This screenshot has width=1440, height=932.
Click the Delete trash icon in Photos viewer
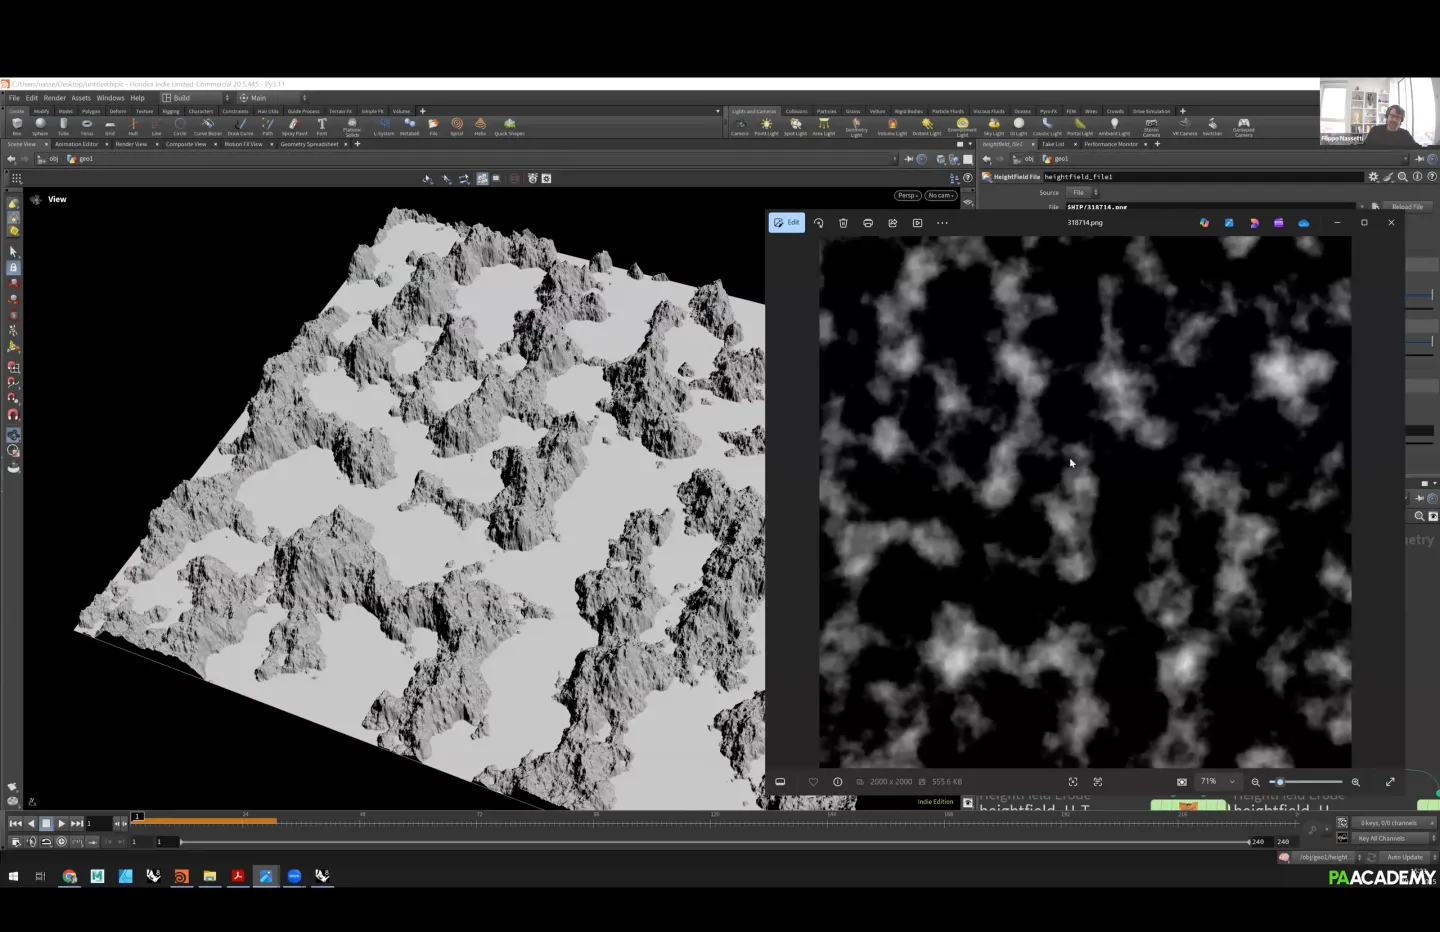tap(843, 223)
